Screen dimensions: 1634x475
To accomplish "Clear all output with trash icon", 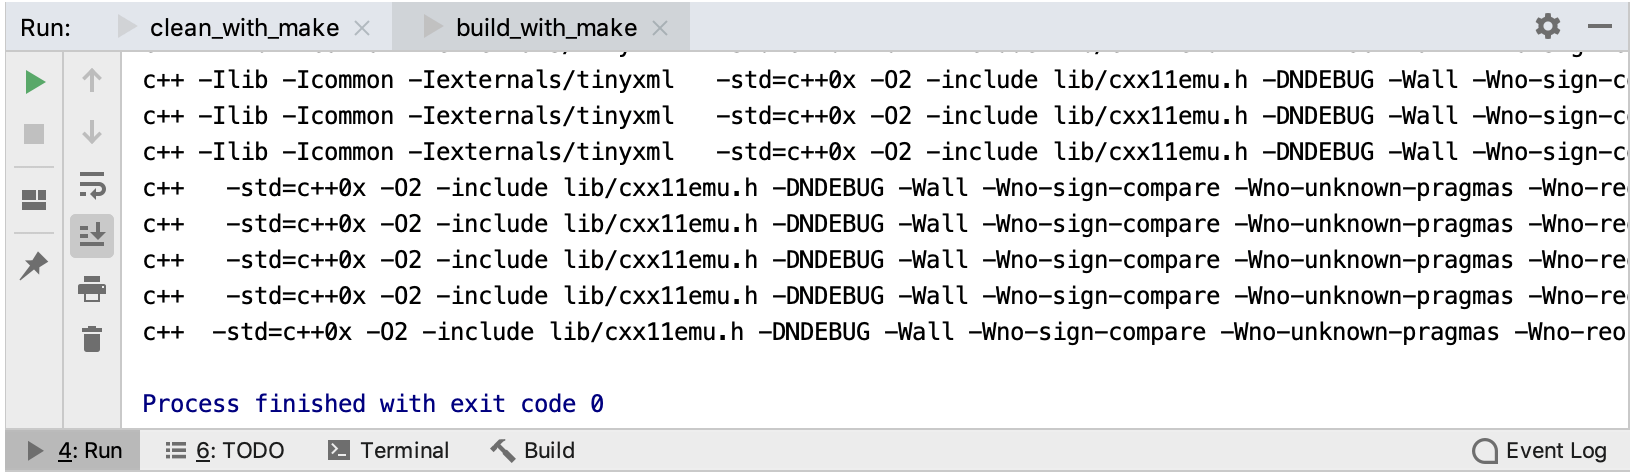I will pos(92,340).
